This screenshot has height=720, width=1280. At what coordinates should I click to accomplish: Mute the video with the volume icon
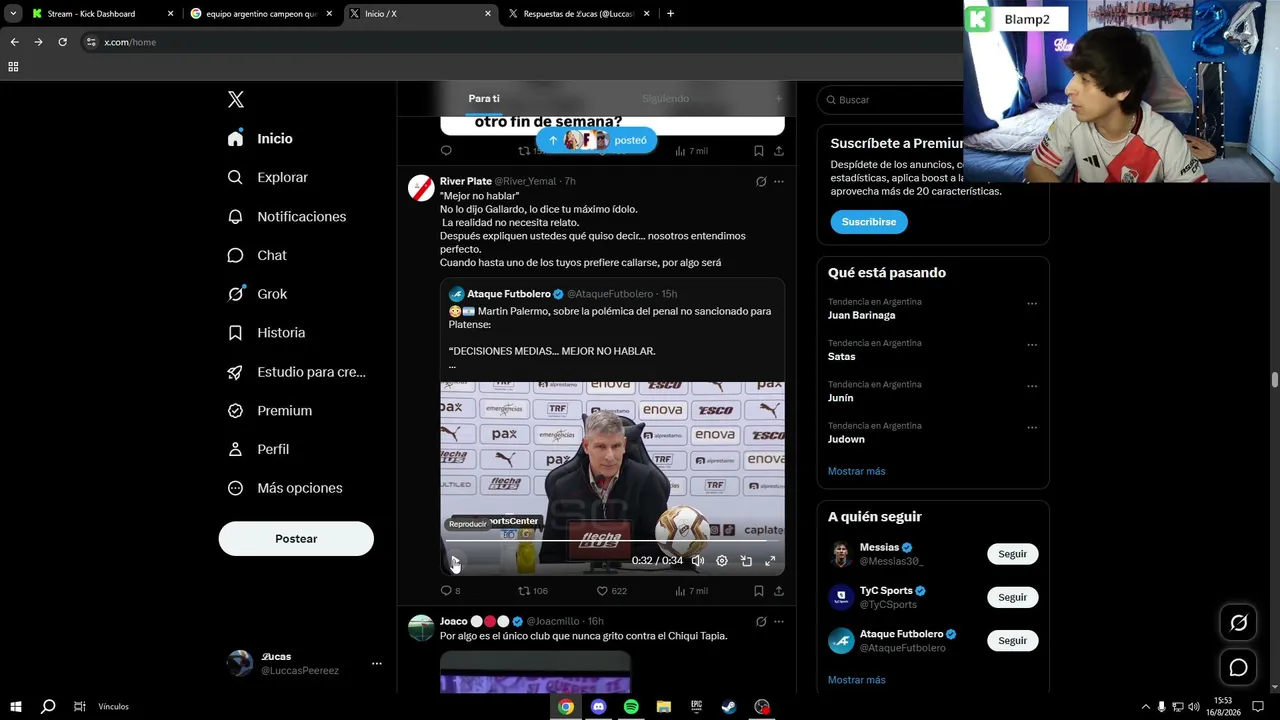pos(698,561)
